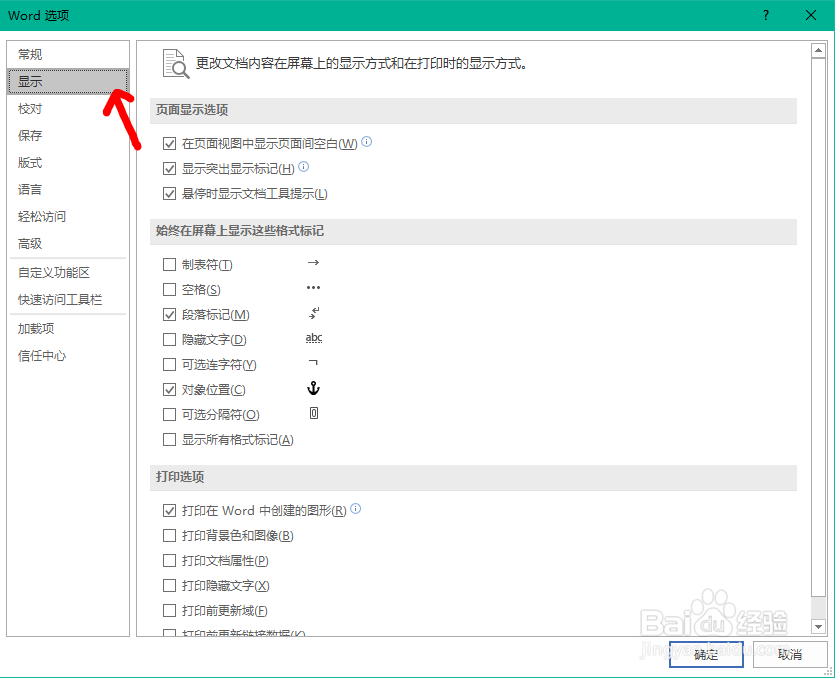
Task: Check 打印文档属性 option
Action: (169, 561)
